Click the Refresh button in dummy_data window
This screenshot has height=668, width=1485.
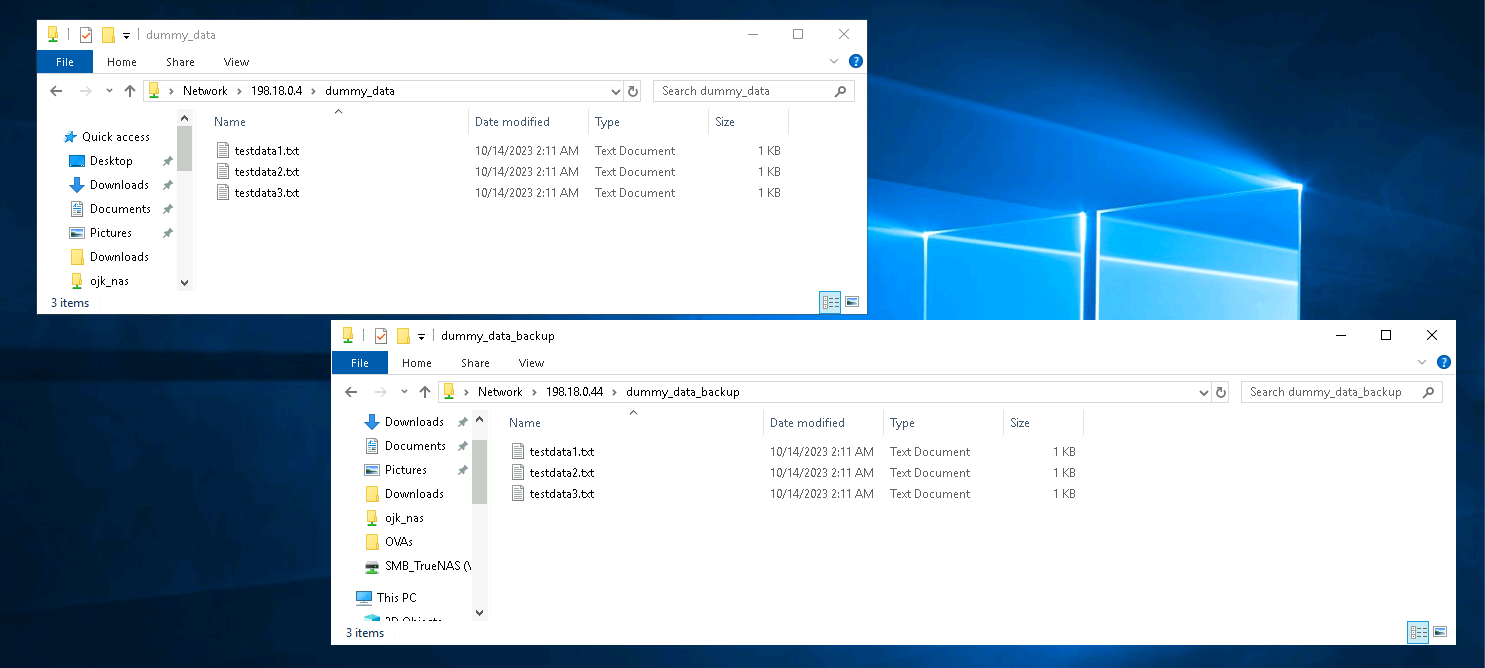click(632, 91)
